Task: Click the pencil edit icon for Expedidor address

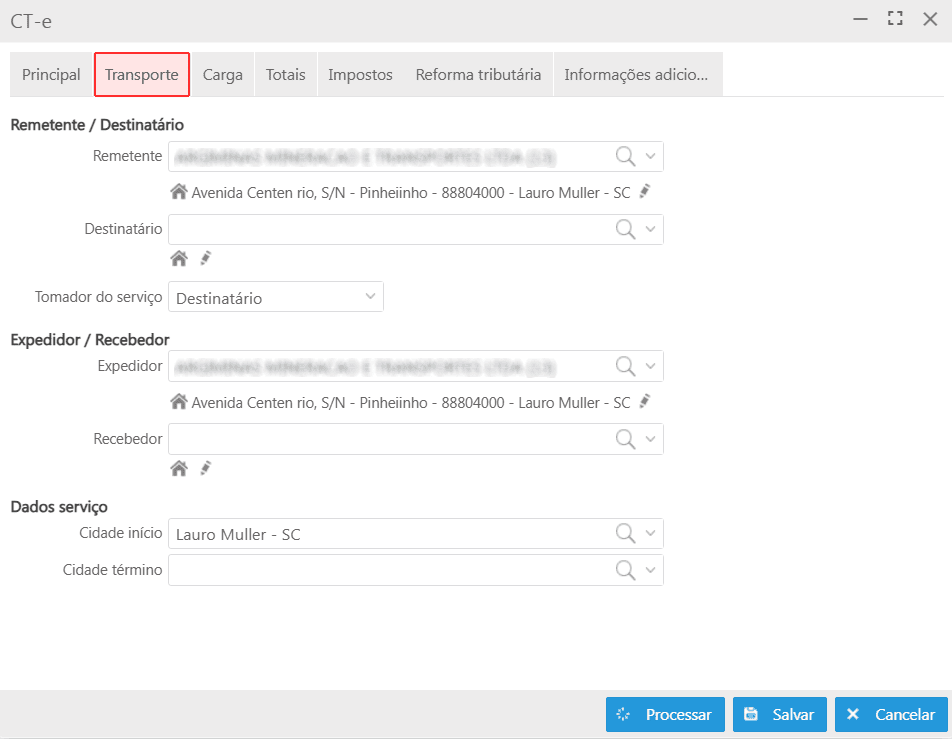Action: tap(645, 401)
